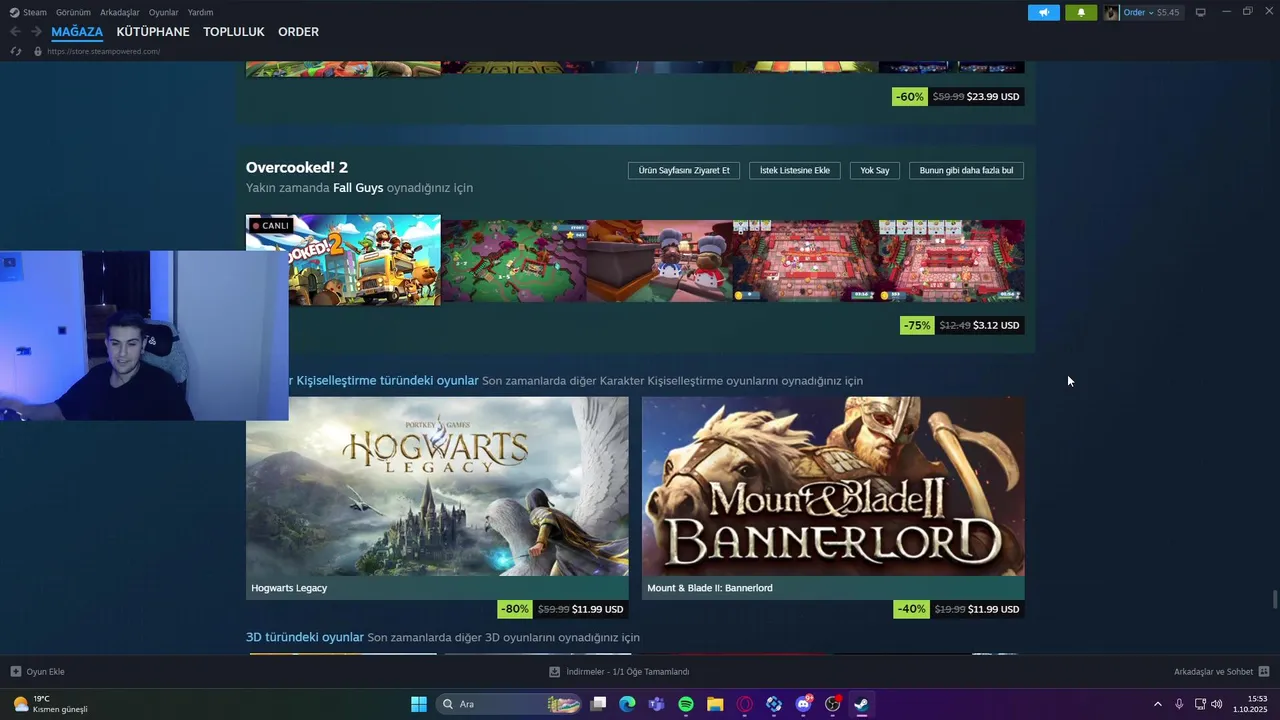Open Overcooked 2 purple map screenshot
Image resolution: width=1280 pixels, height=720 pixels.
tap(514, 261)
